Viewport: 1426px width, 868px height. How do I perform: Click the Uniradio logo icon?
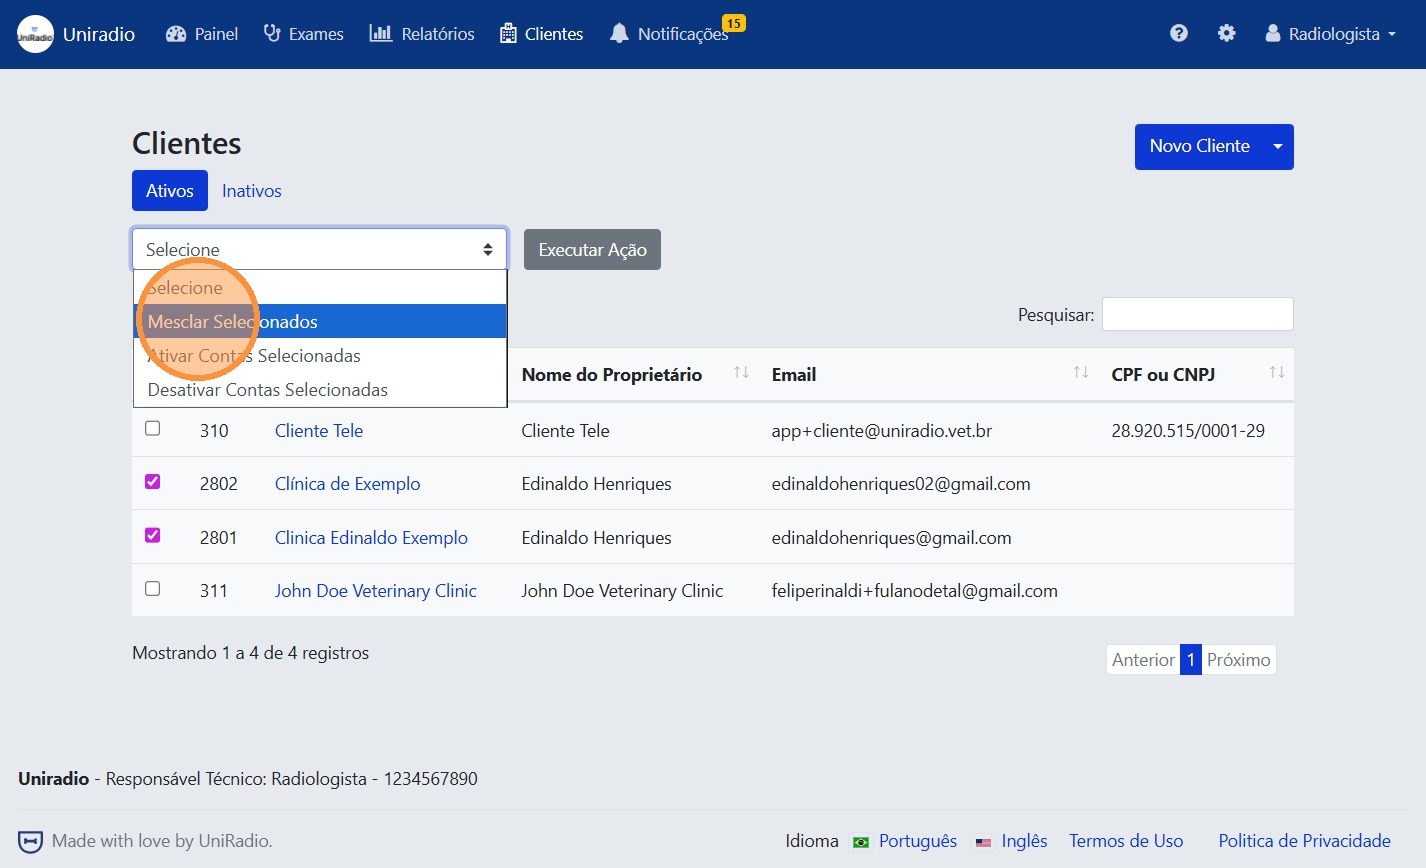[x=35, y=34]
